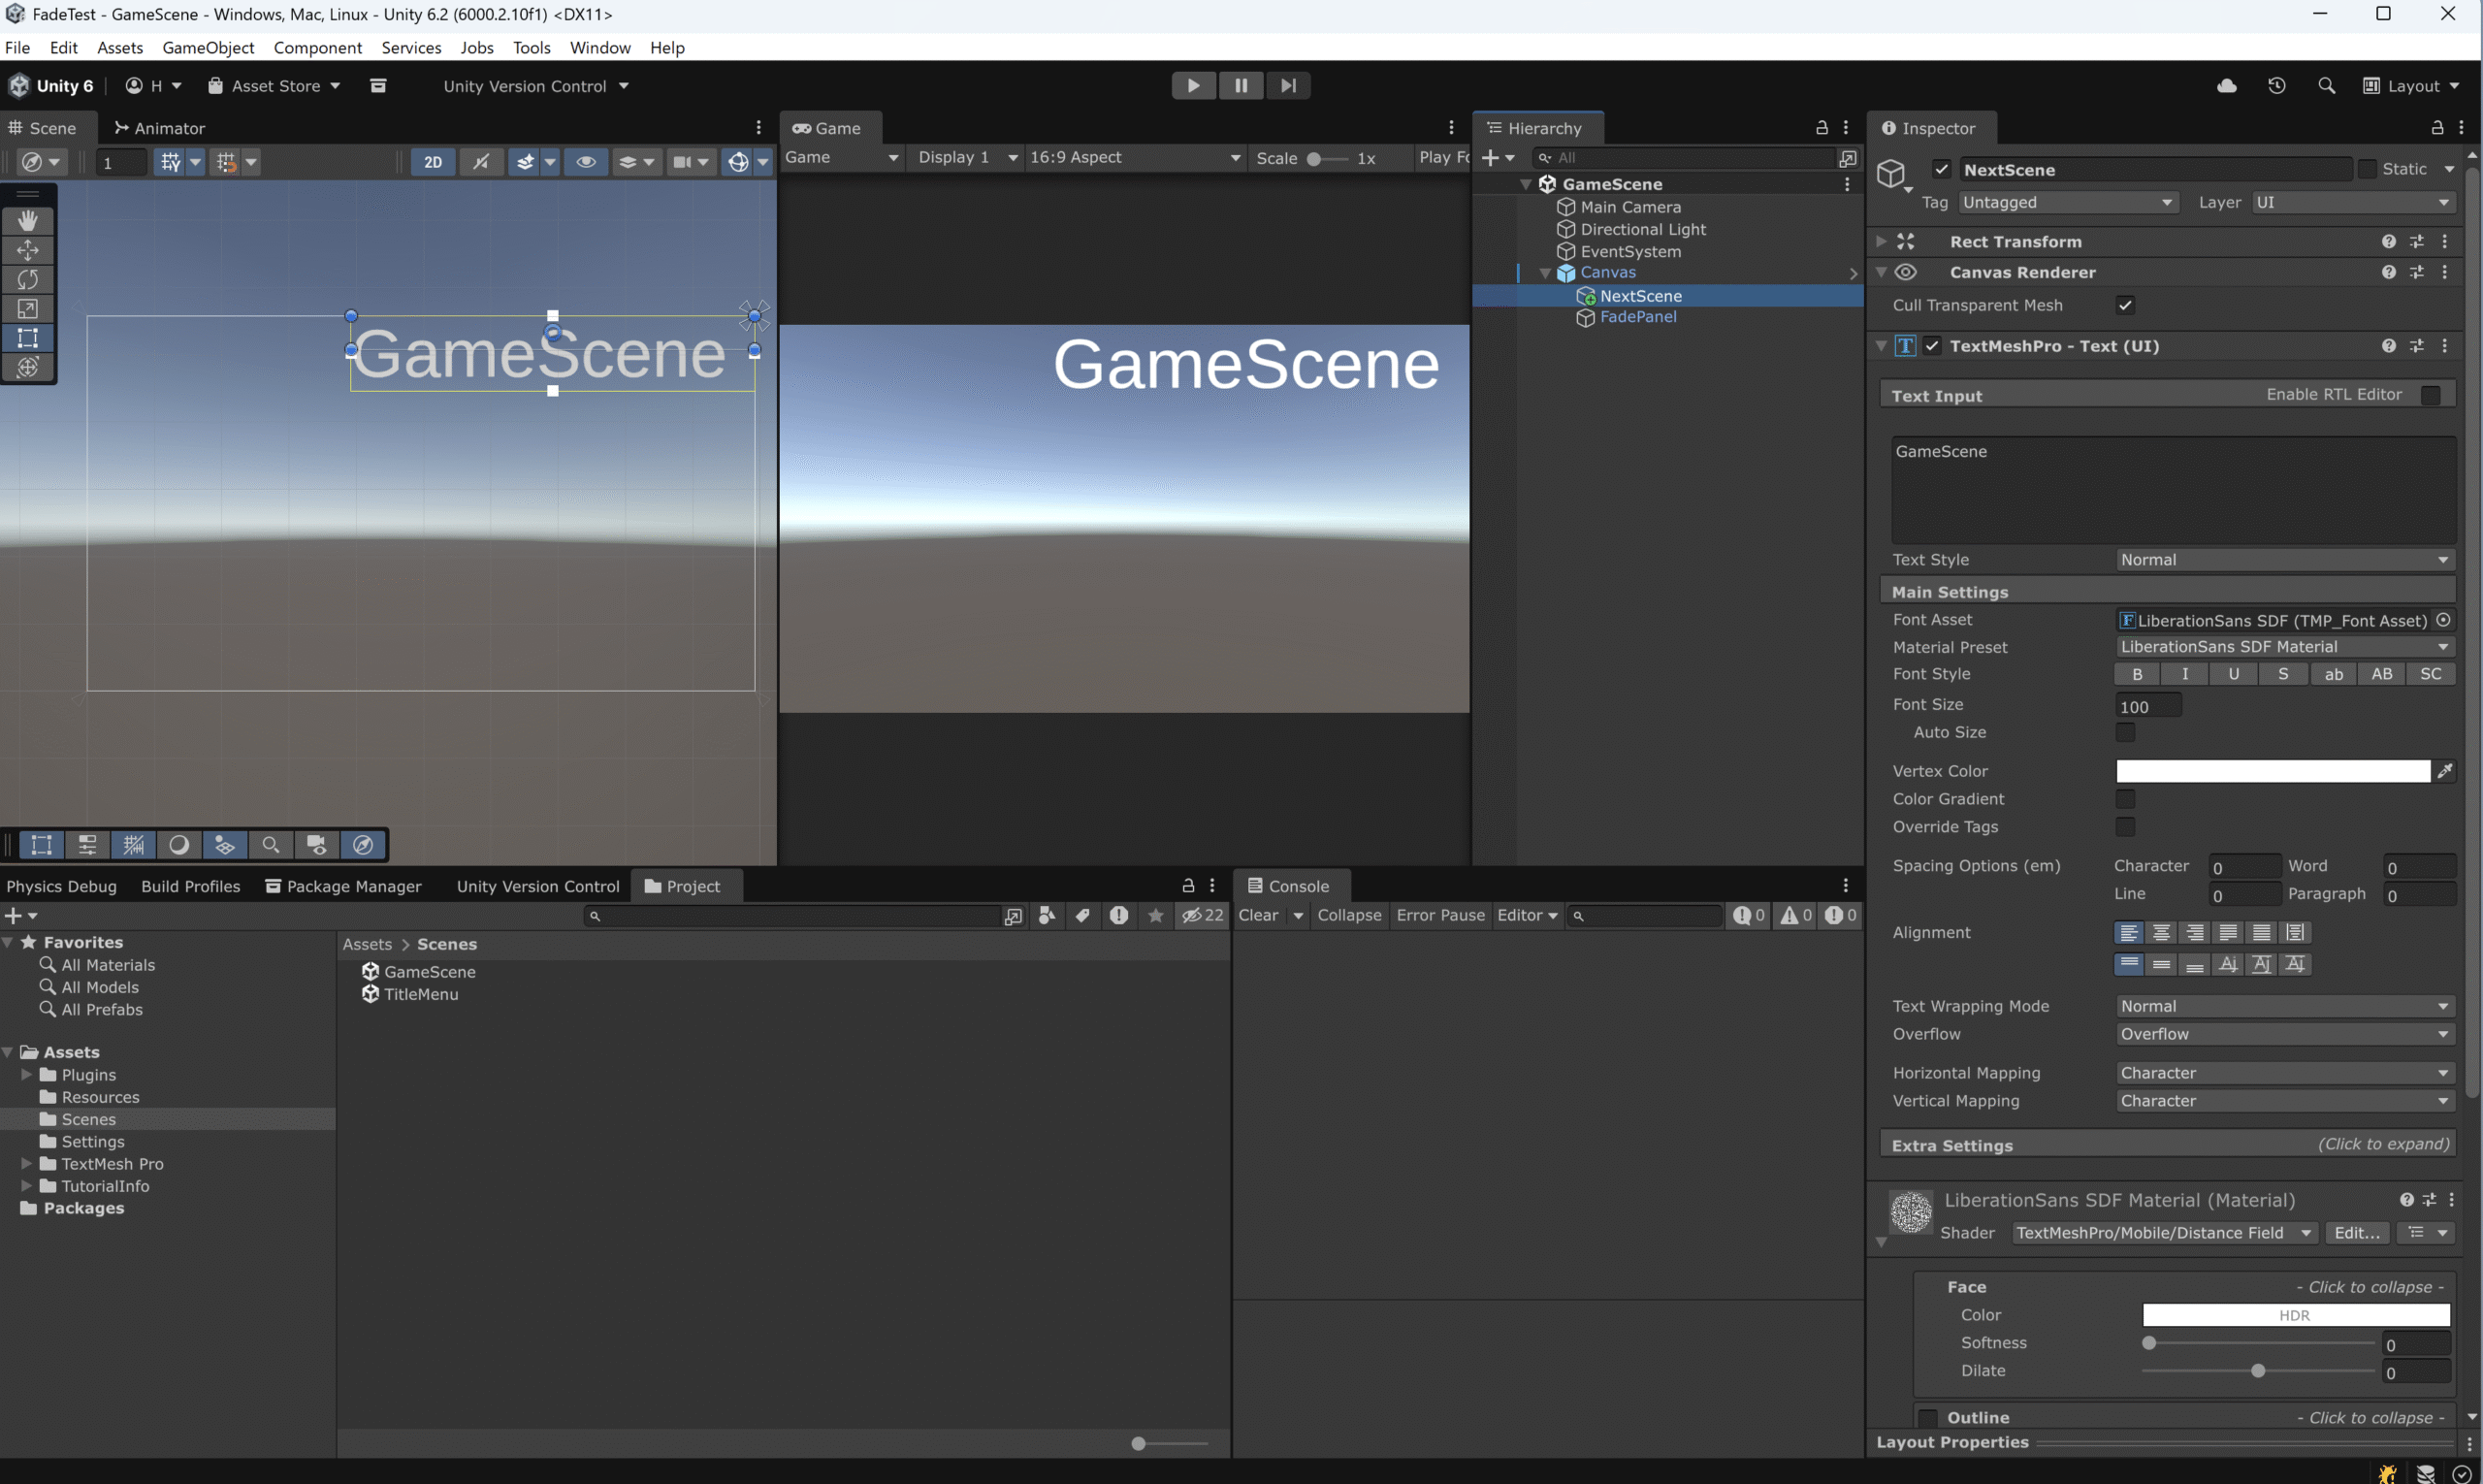The image size is (2483, 1484).
Task: Expand the Rect Transform component
Action: (x=1881, y=242)
